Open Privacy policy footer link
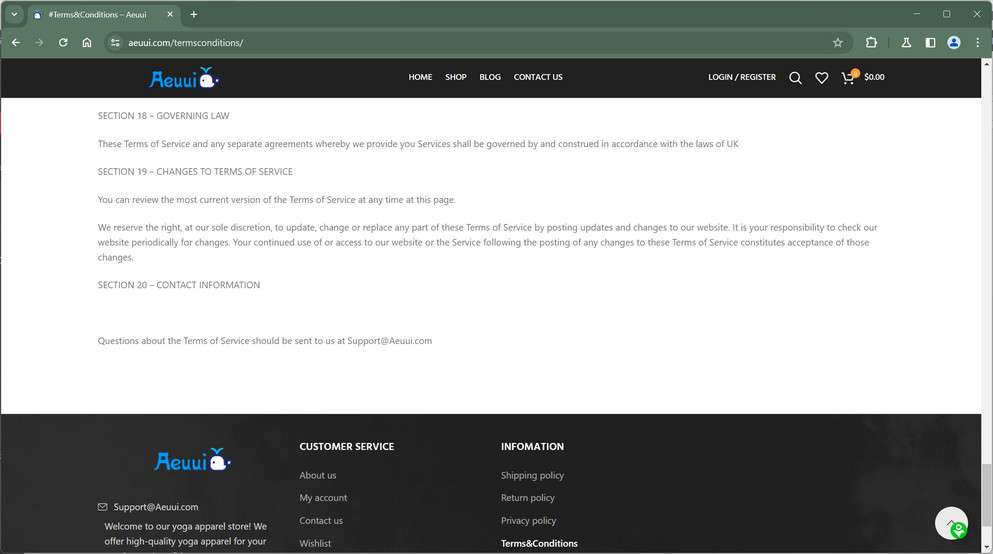Image resolution: width=993 pixels, height=554 pixels. click(528, 521)
